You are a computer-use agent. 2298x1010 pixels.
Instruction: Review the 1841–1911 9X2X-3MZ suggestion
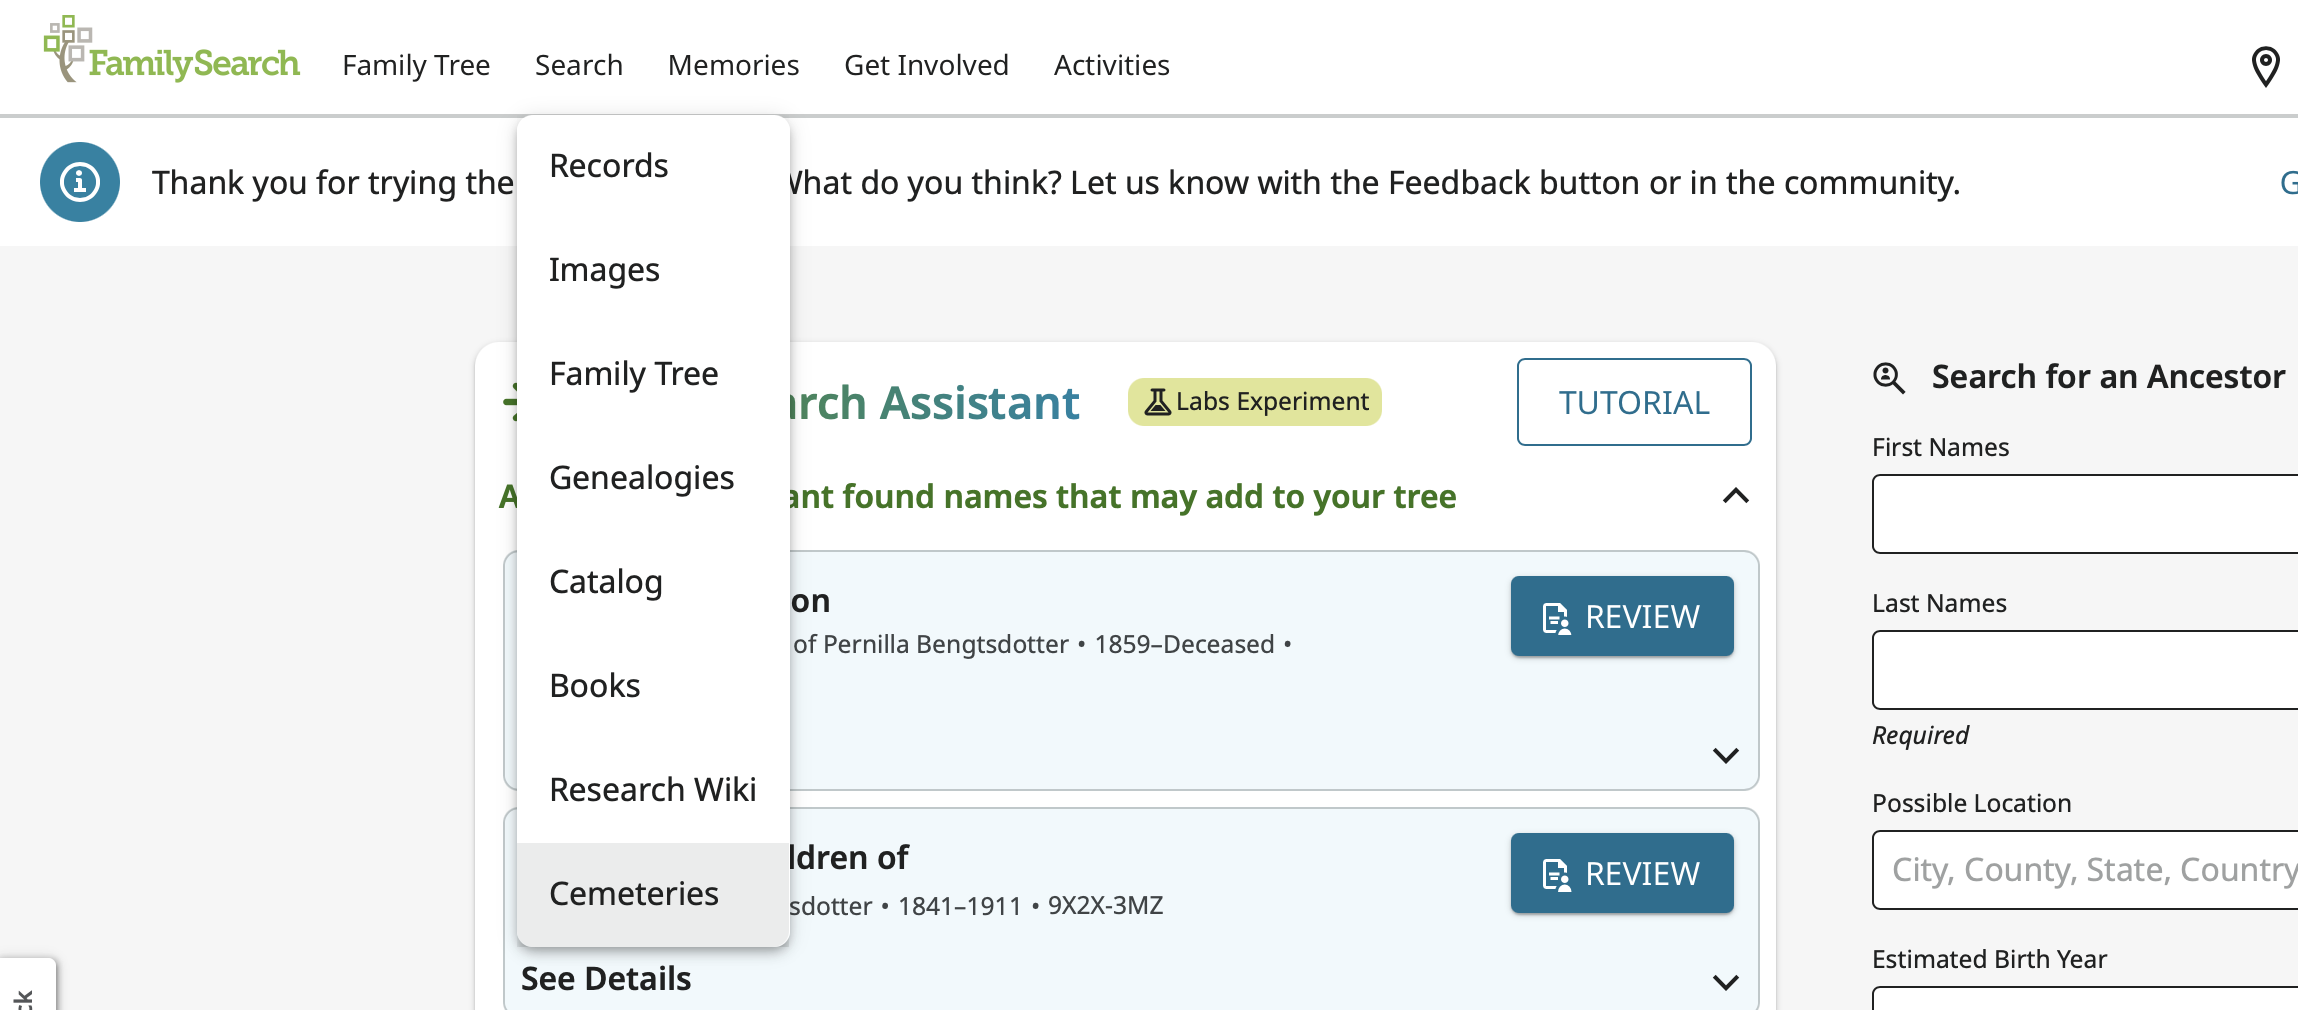(1622, 873)
